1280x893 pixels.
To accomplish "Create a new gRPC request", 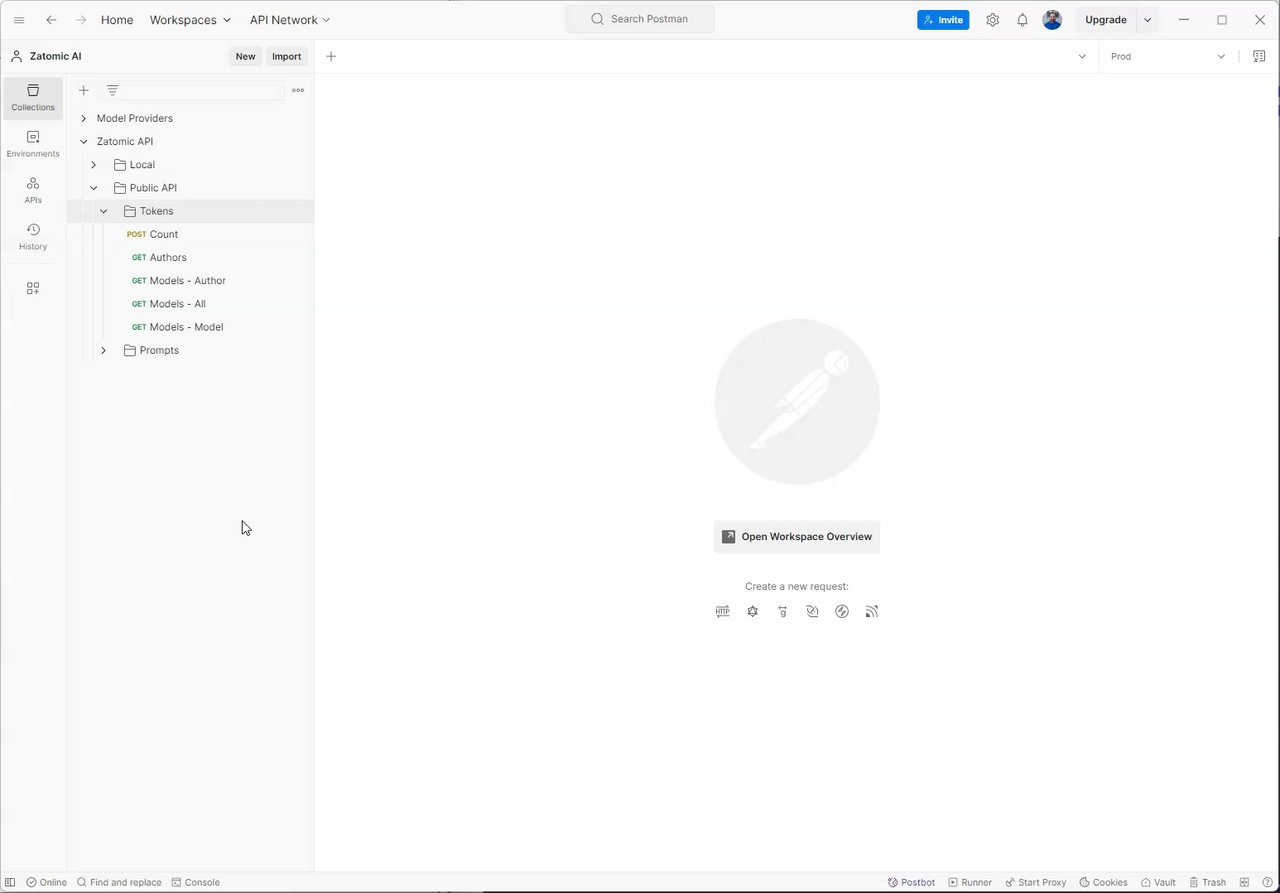I will (782, 611).
